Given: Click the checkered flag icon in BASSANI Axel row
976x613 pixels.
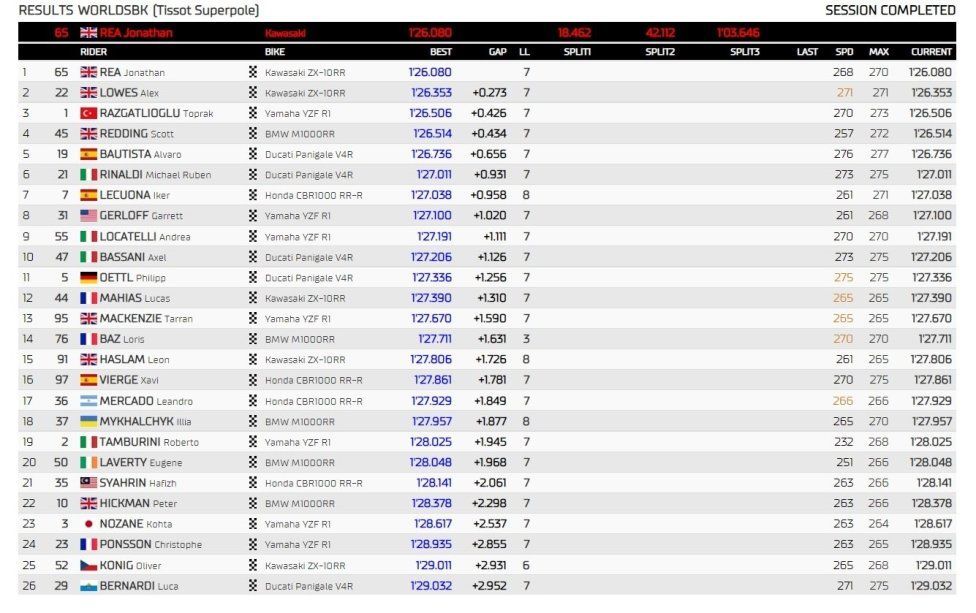Looking at the screenshot, I should (253, 257).
